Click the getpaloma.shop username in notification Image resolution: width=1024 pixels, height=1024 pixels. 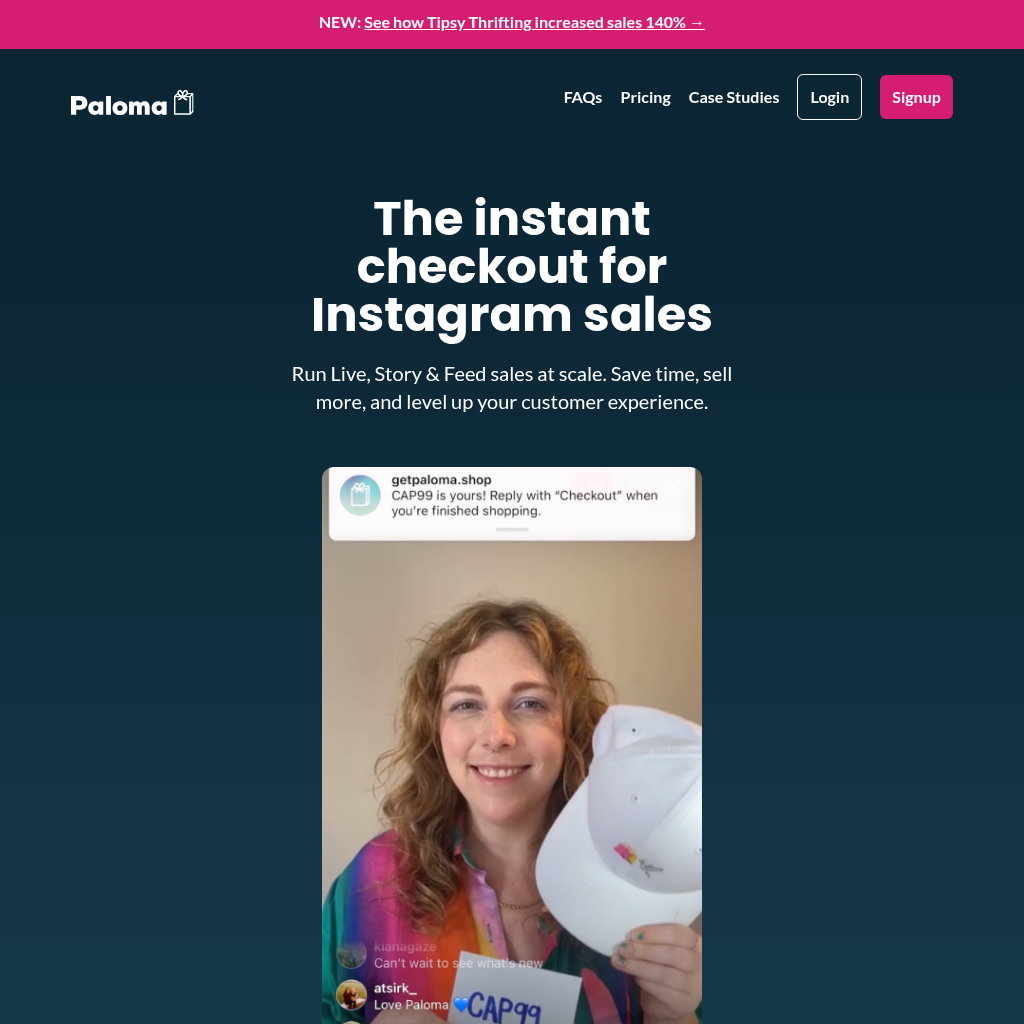click(x=441, y=480)
